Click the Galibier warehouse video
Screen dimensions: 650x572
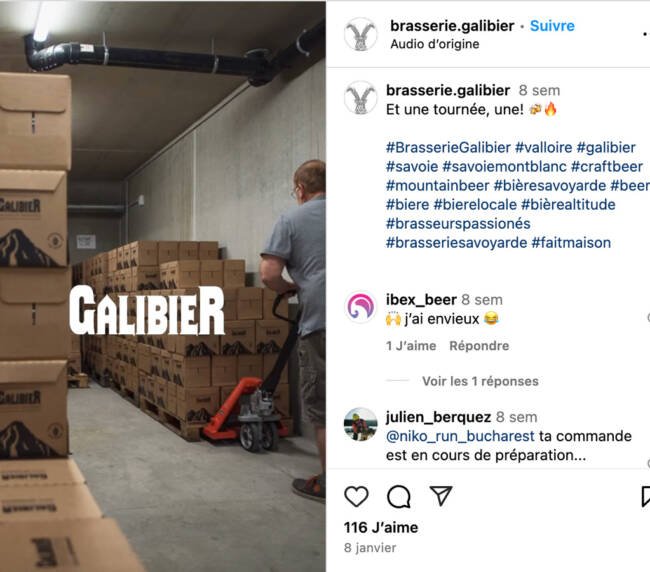(x=162, y=286)
